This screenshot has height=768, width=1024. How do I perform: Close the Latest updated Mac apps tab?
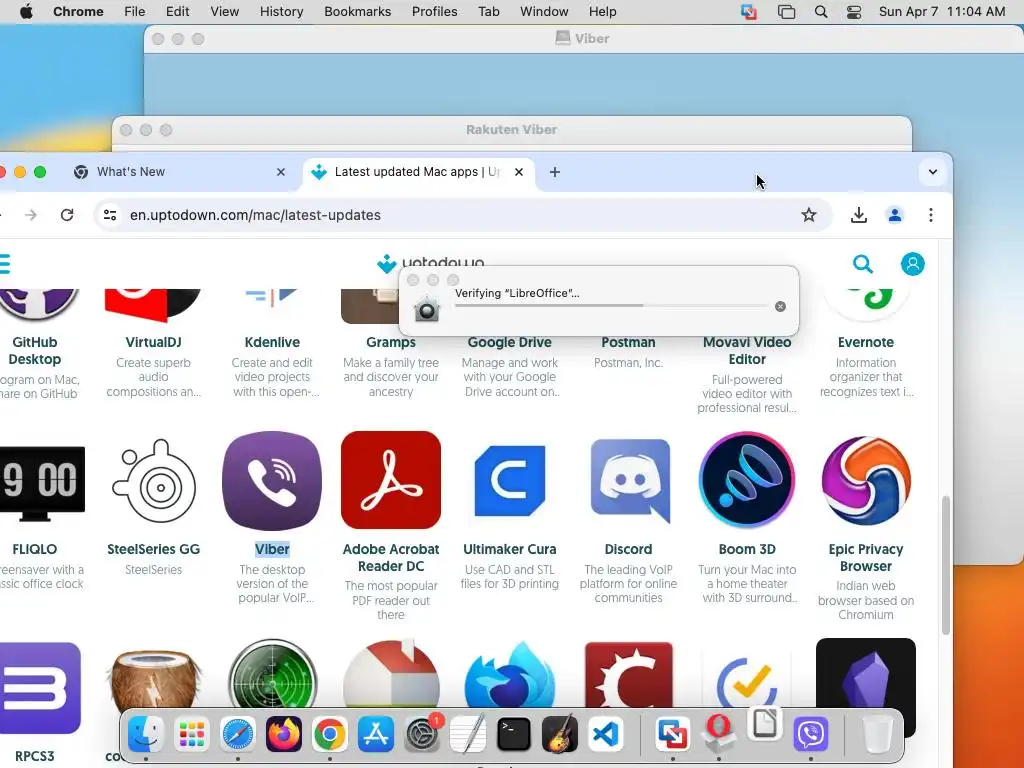point(519,172)
